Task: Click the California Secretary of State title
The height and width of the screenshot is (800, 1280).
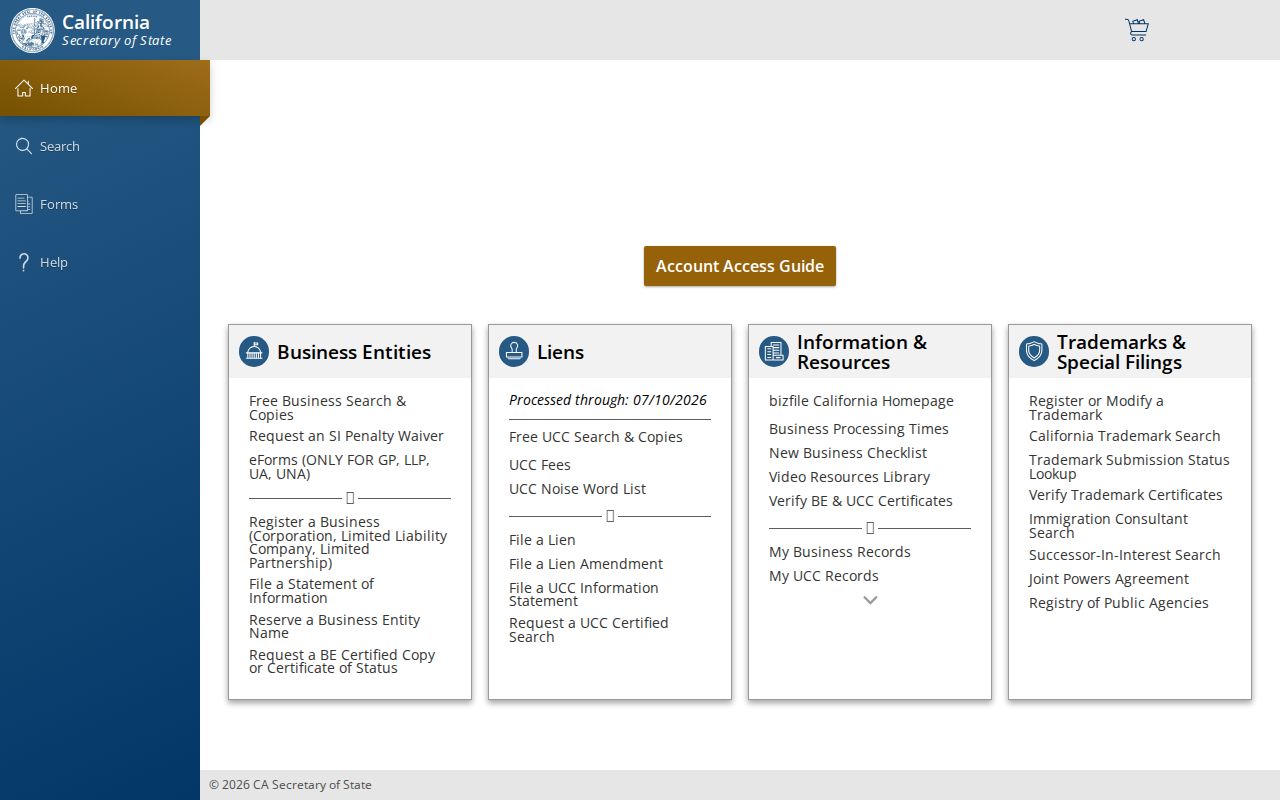Action: 117,30
